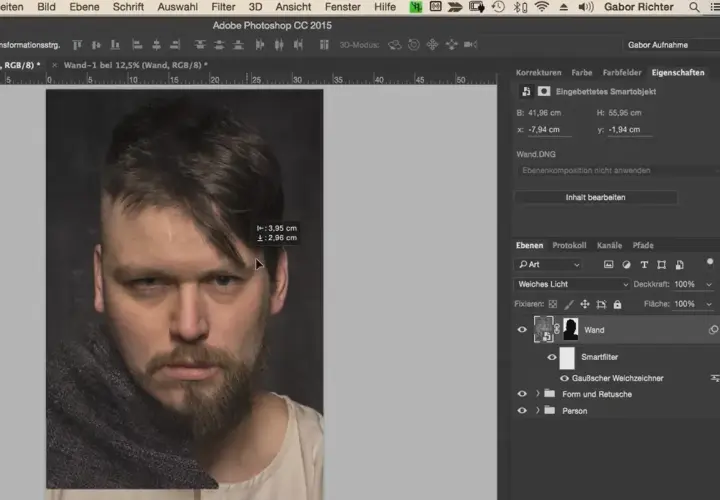Filter layers by pixel layers icon
720x500 pixels.
[608, 264]
